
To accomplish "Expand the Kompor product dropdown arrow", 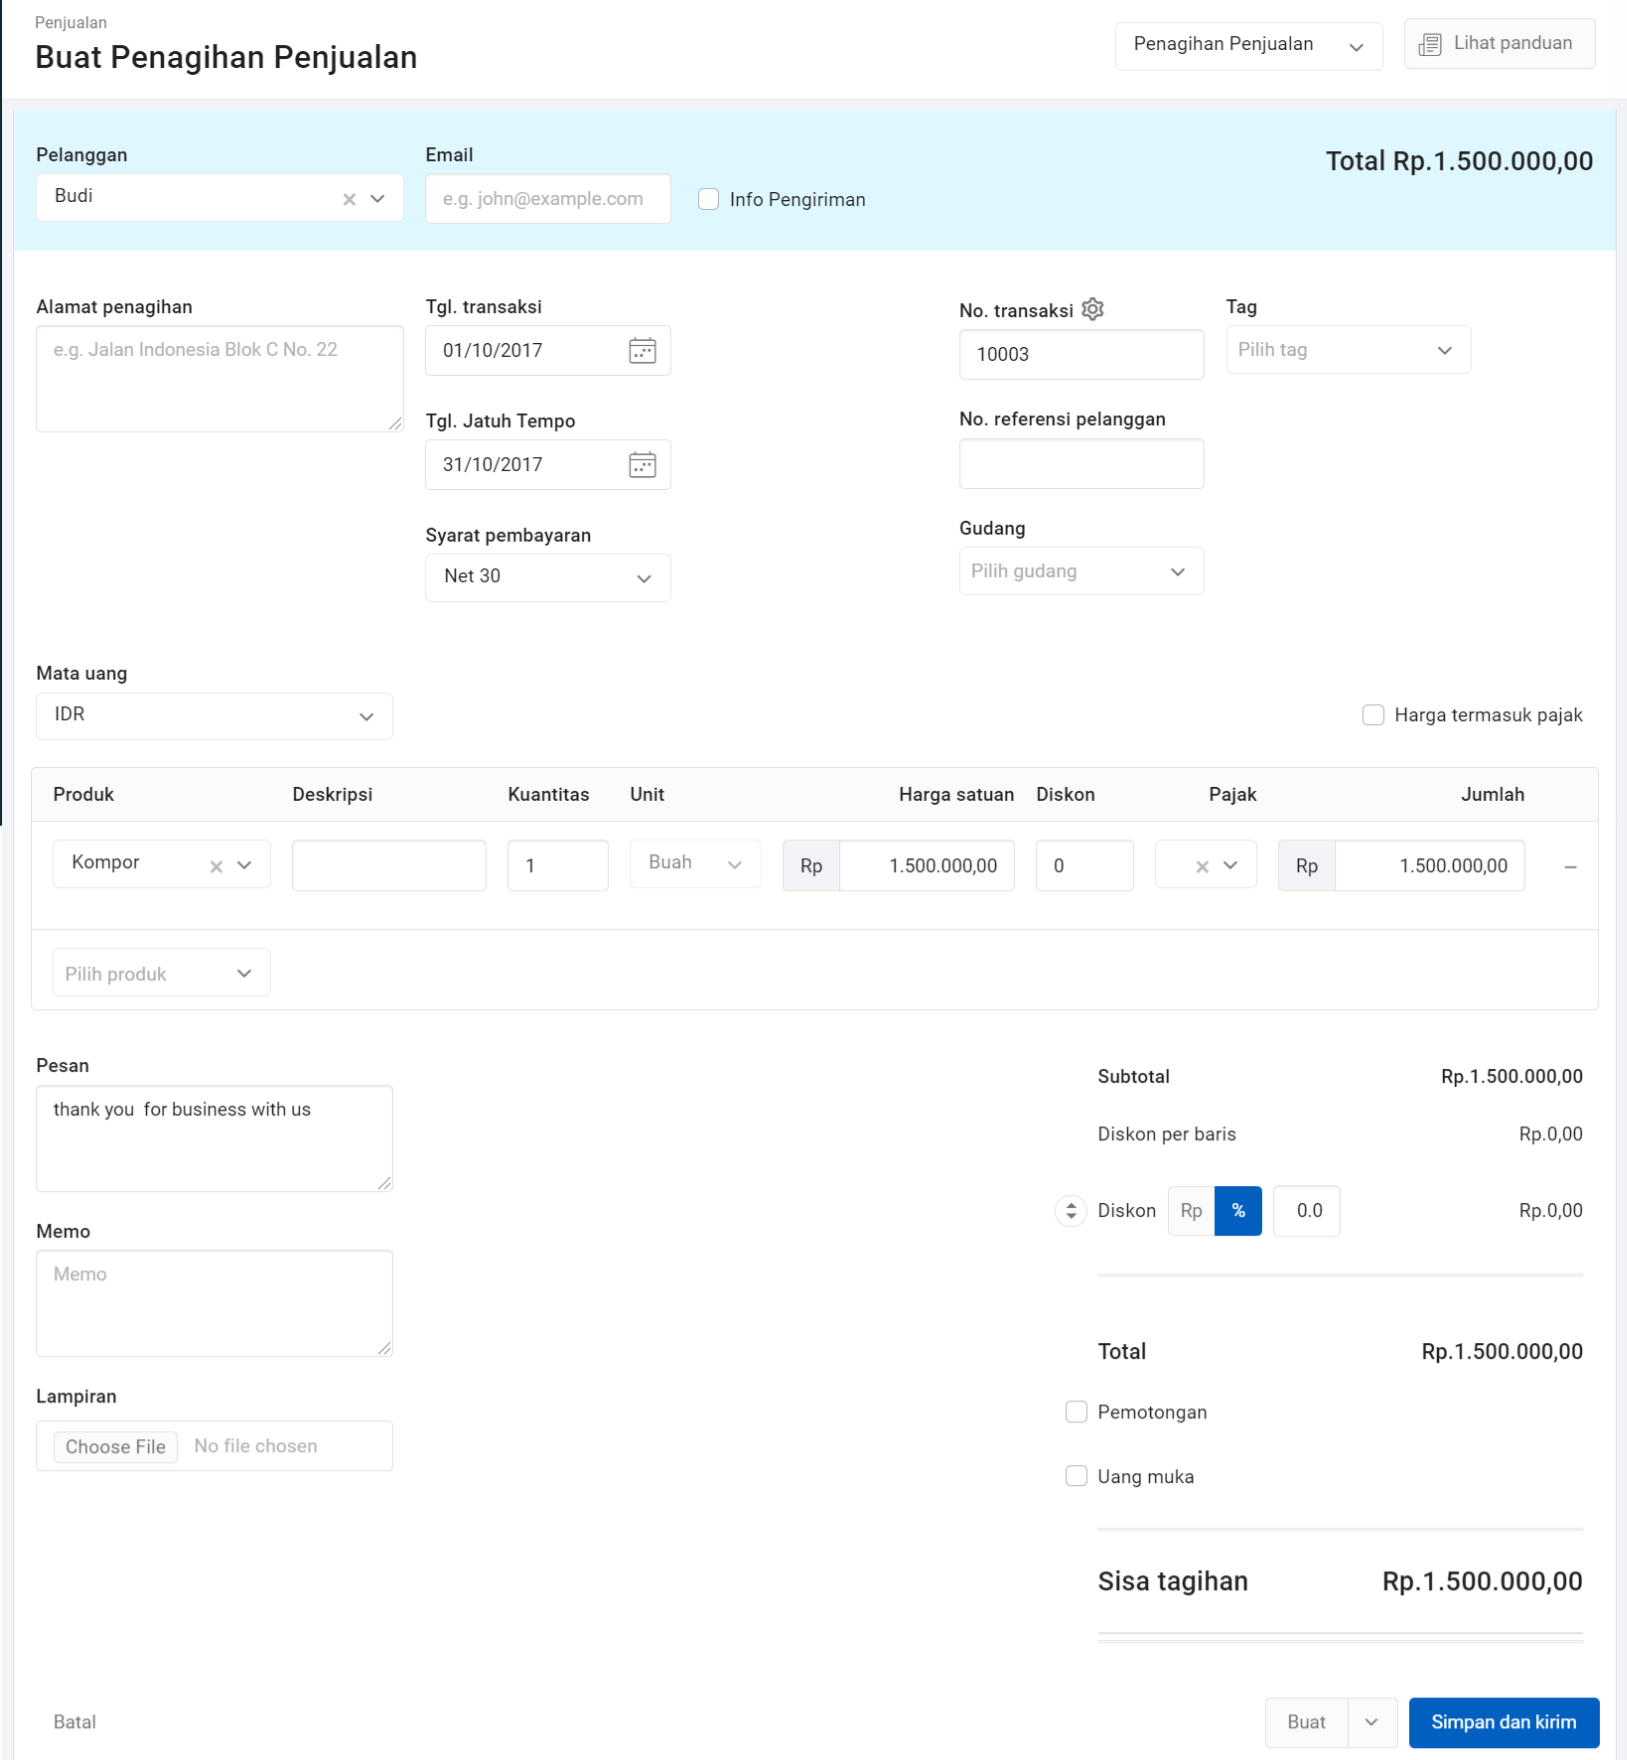I will (244, 865).
